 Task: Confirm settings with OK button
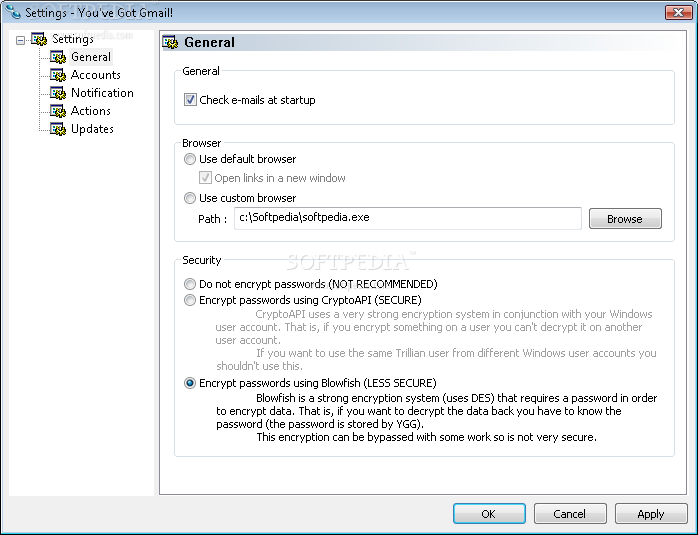point(489,514)
